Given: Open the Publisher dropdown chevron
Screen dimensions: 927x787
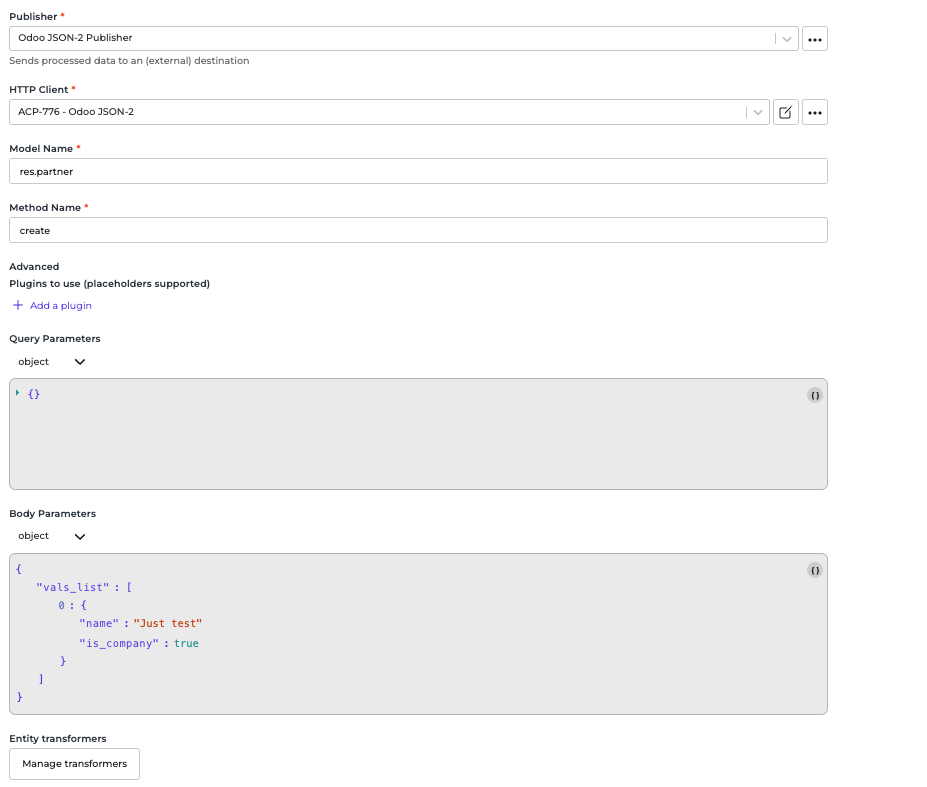Looking at the screenshot, I should [787, 39].
